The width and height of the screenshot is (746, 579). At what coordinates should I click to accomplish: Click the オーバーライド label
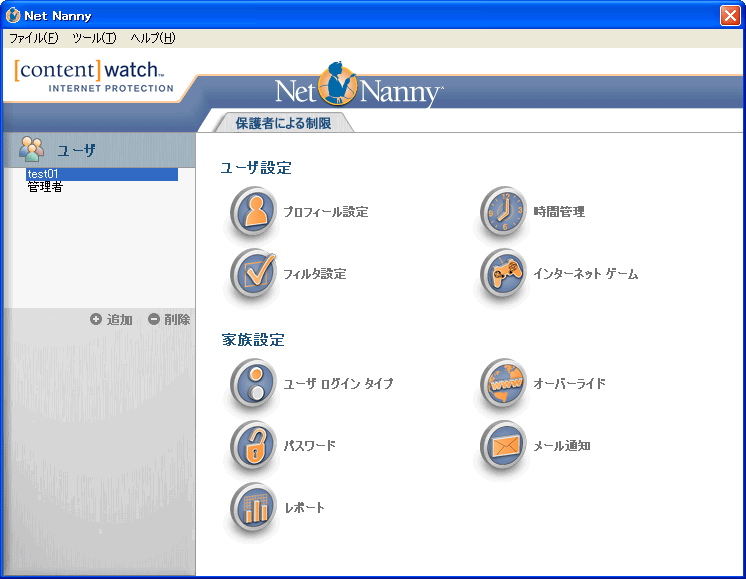click(569, 383)
